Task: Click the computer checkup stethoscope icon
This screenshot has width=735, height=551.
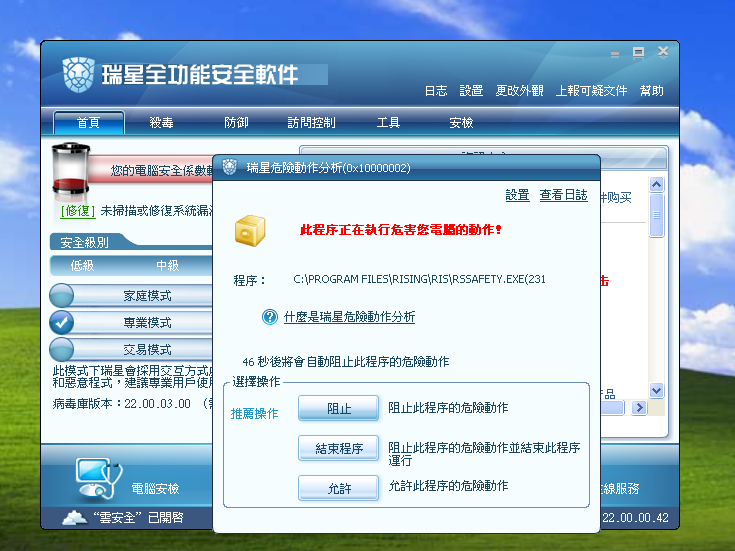Action: coord(99,478)
